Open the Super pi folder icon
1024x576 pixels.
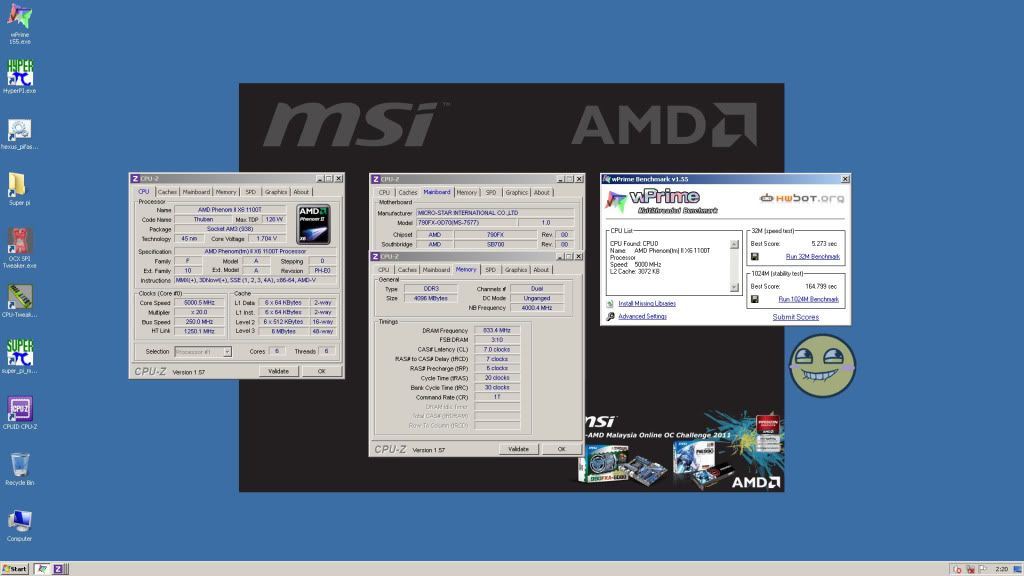coord(19,185)
